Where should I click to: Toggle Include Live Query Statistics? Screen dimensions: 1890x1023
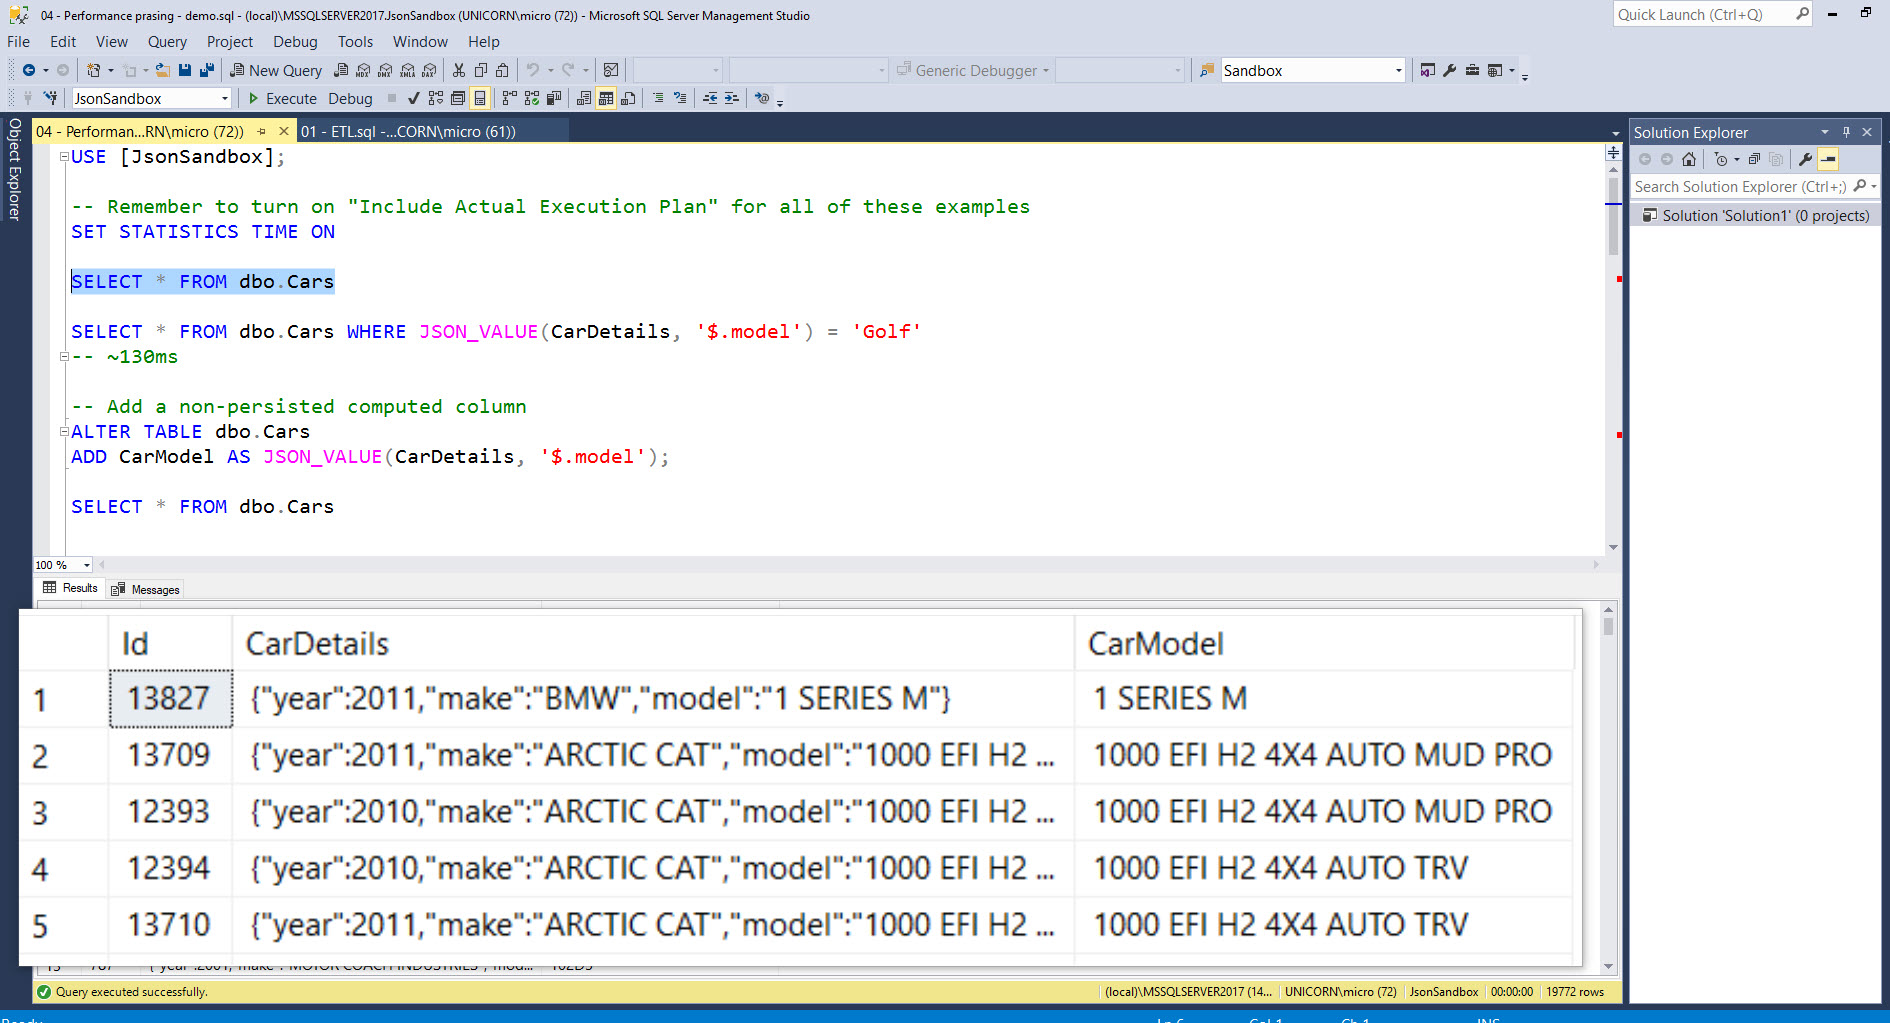pos(531,98)
